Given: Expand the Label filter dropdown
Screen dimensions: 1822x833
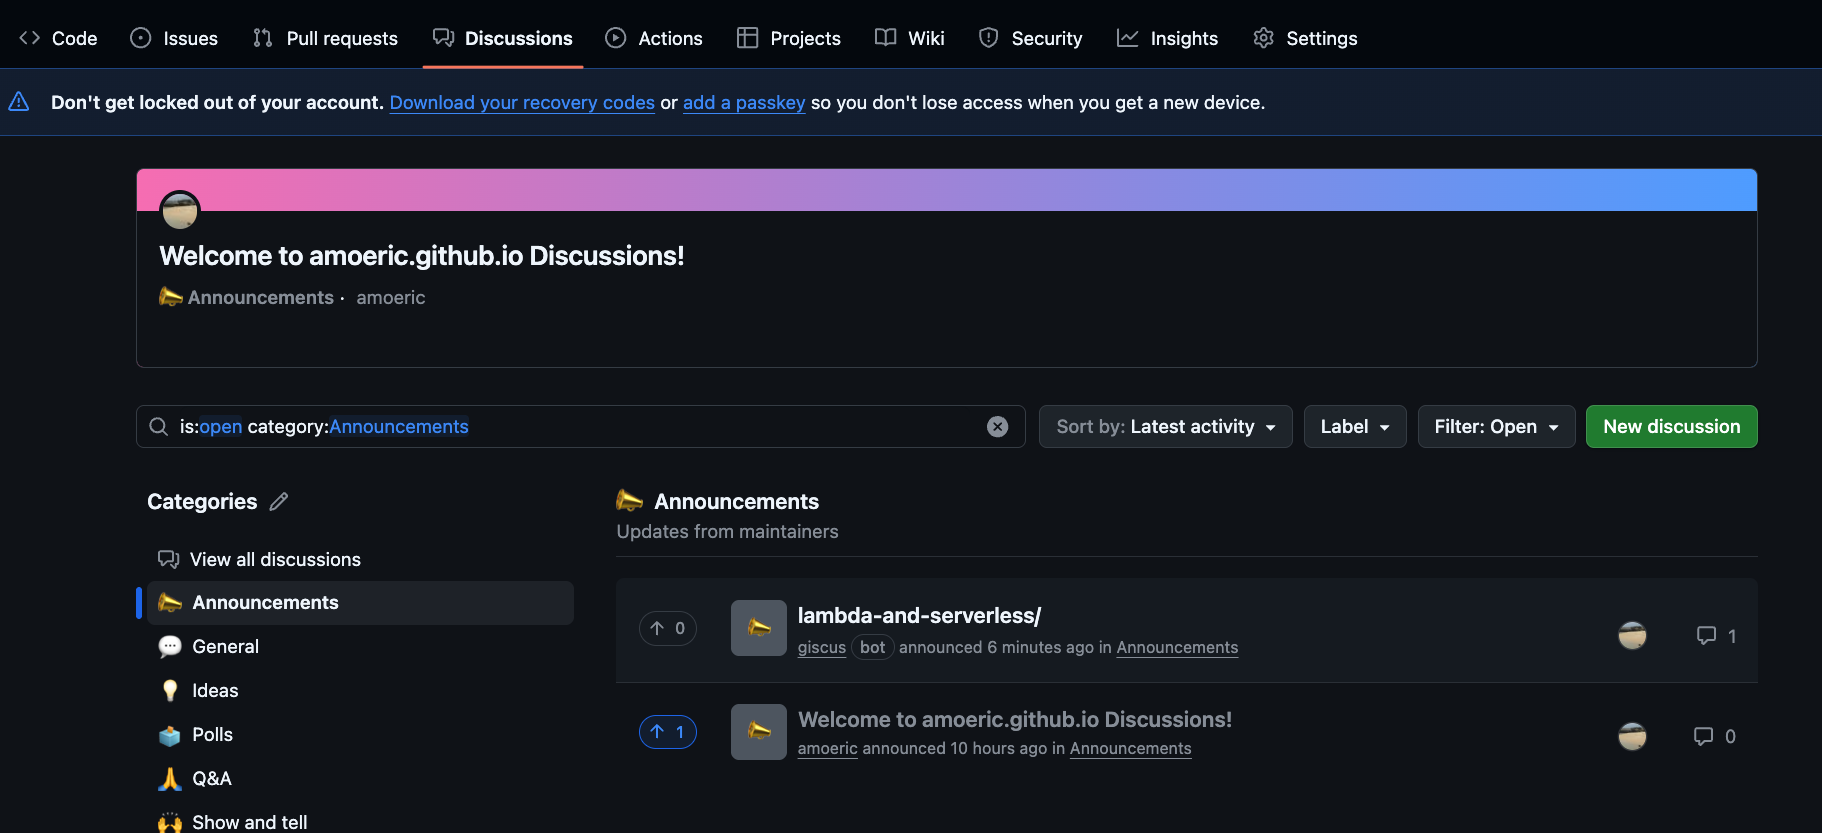Looking at the screenshot, I should [x=1354, y=427].
